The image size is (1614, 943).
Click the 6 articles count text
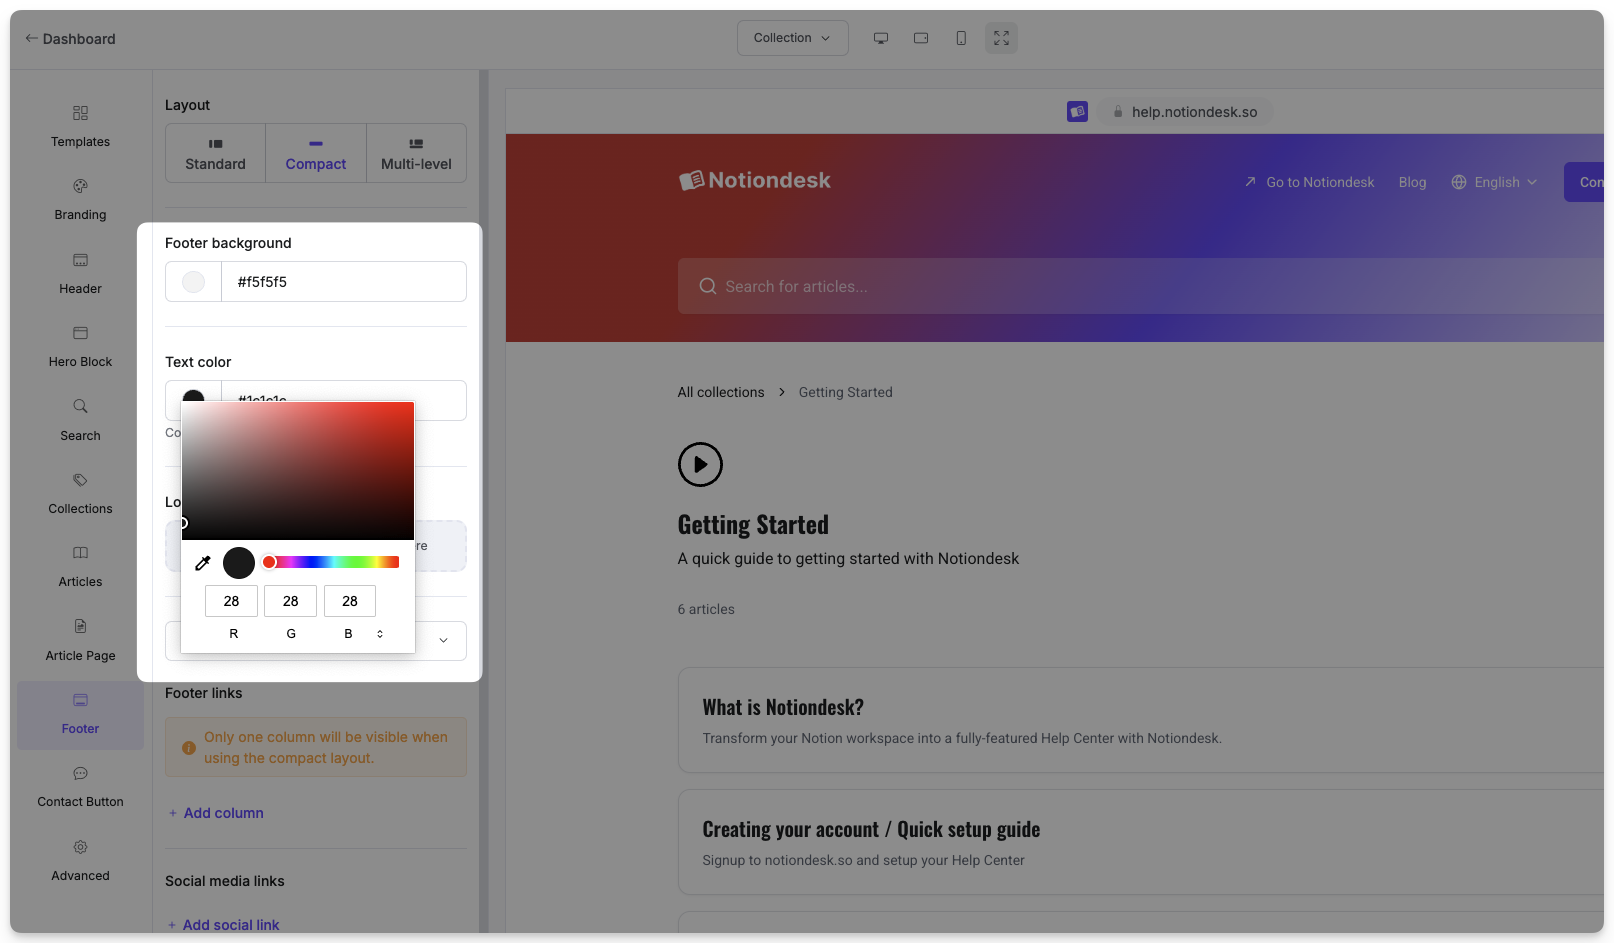(x=706, y=609)
